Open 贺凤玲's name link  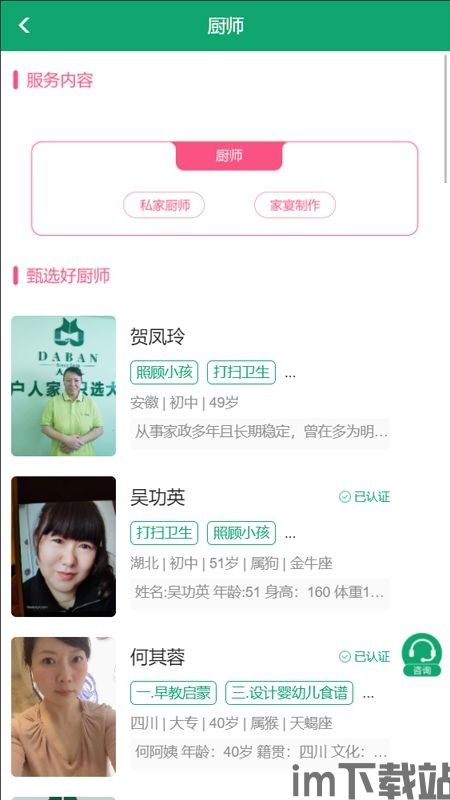click(x=157, y=337)
